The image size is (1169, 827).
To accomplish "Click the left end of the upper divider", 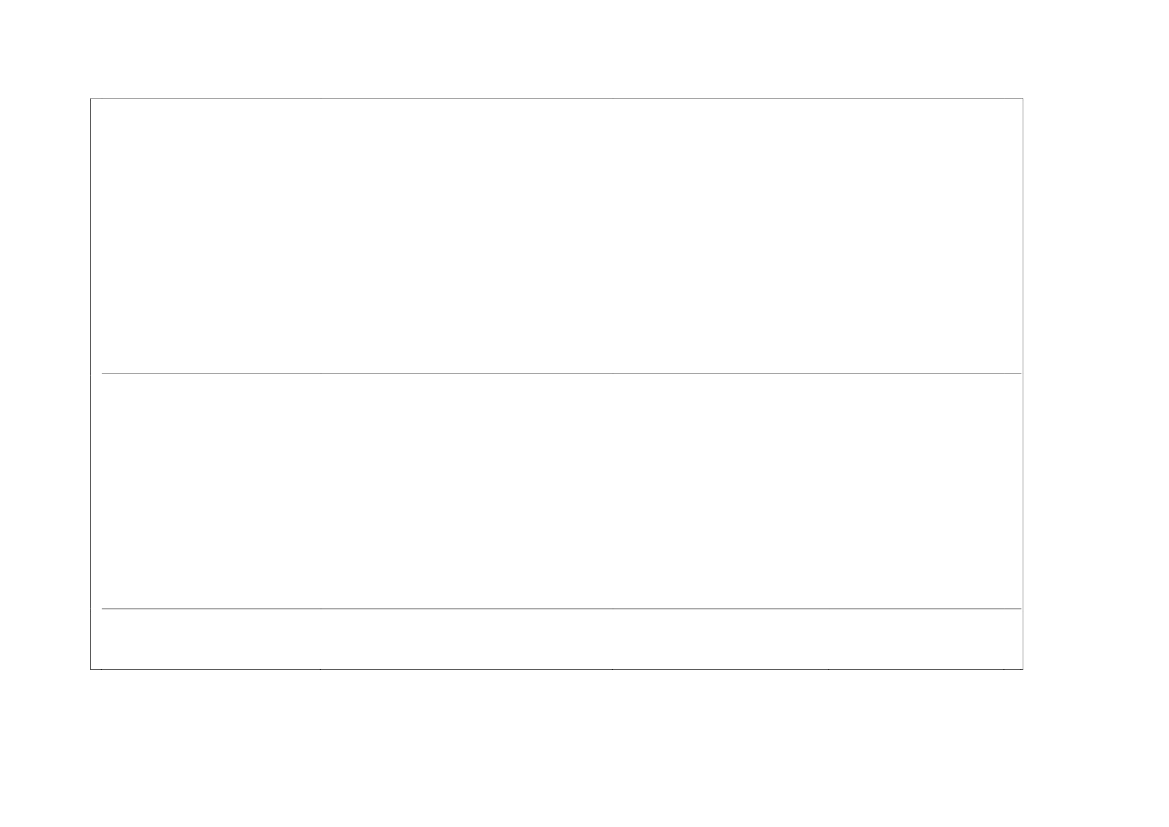I will point(103,373).
